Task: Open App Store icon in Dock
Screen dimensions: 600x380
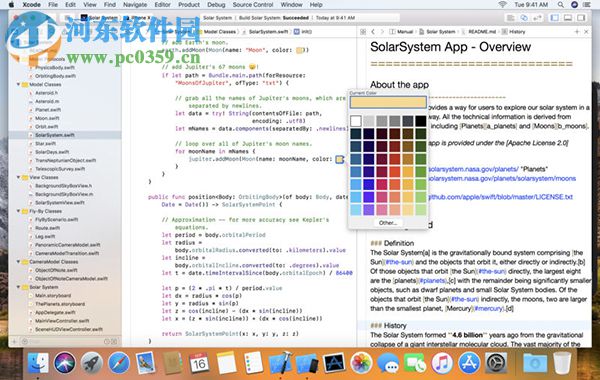Action: coord(469,363)
